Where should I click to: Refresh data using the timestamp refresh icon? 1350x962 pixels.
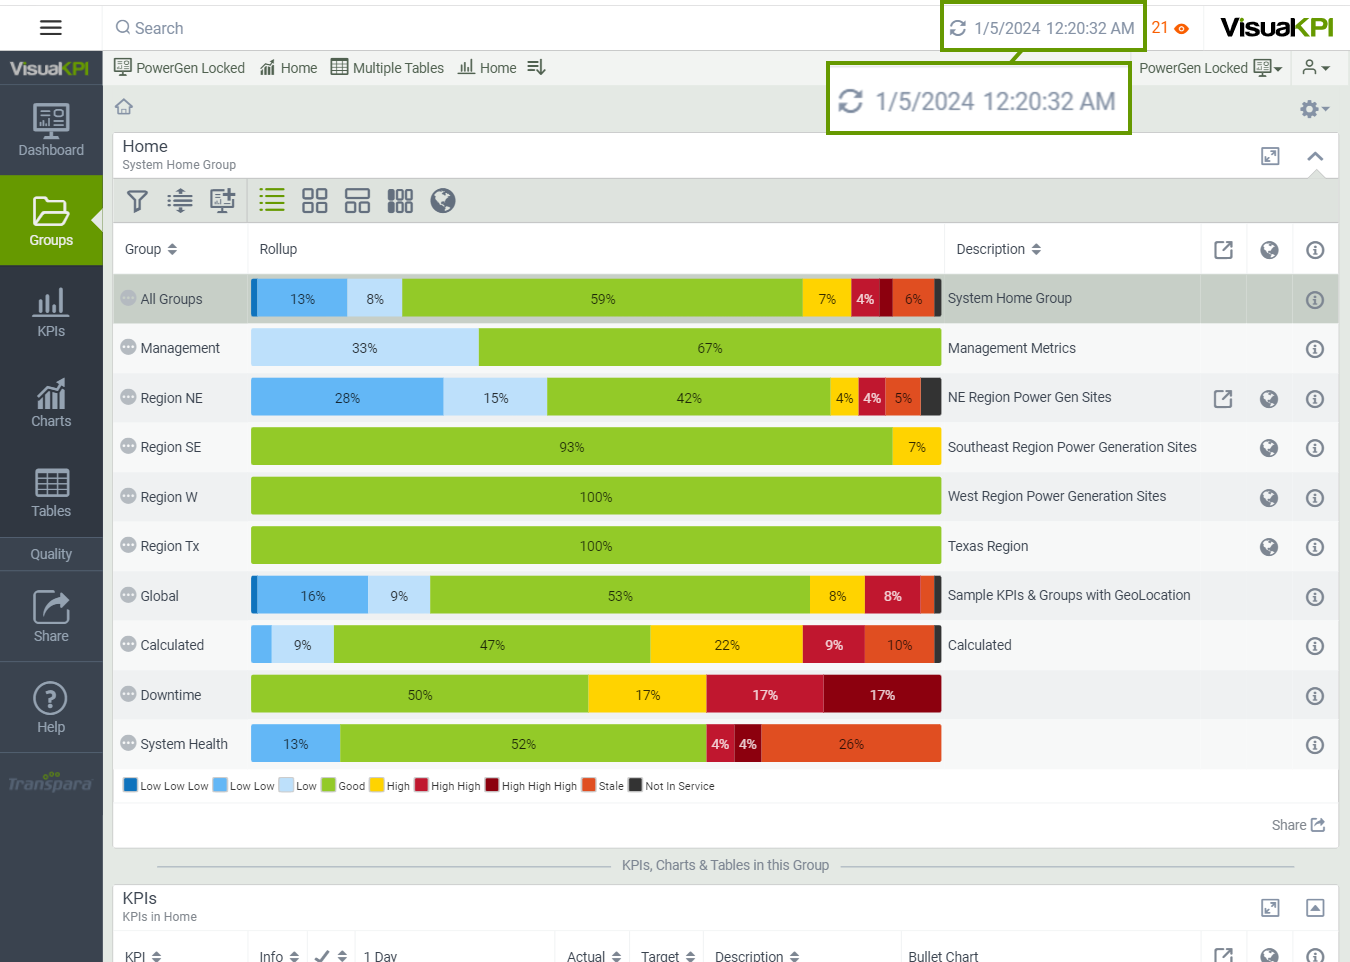click(958, 28)
